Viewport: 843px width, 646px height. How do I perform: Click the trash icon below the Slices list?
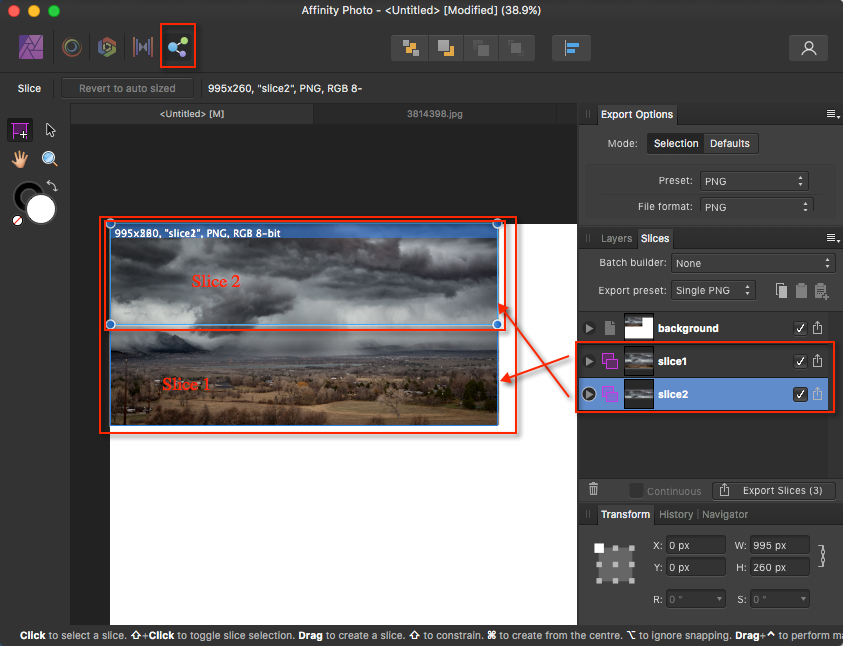coord(593,490)
